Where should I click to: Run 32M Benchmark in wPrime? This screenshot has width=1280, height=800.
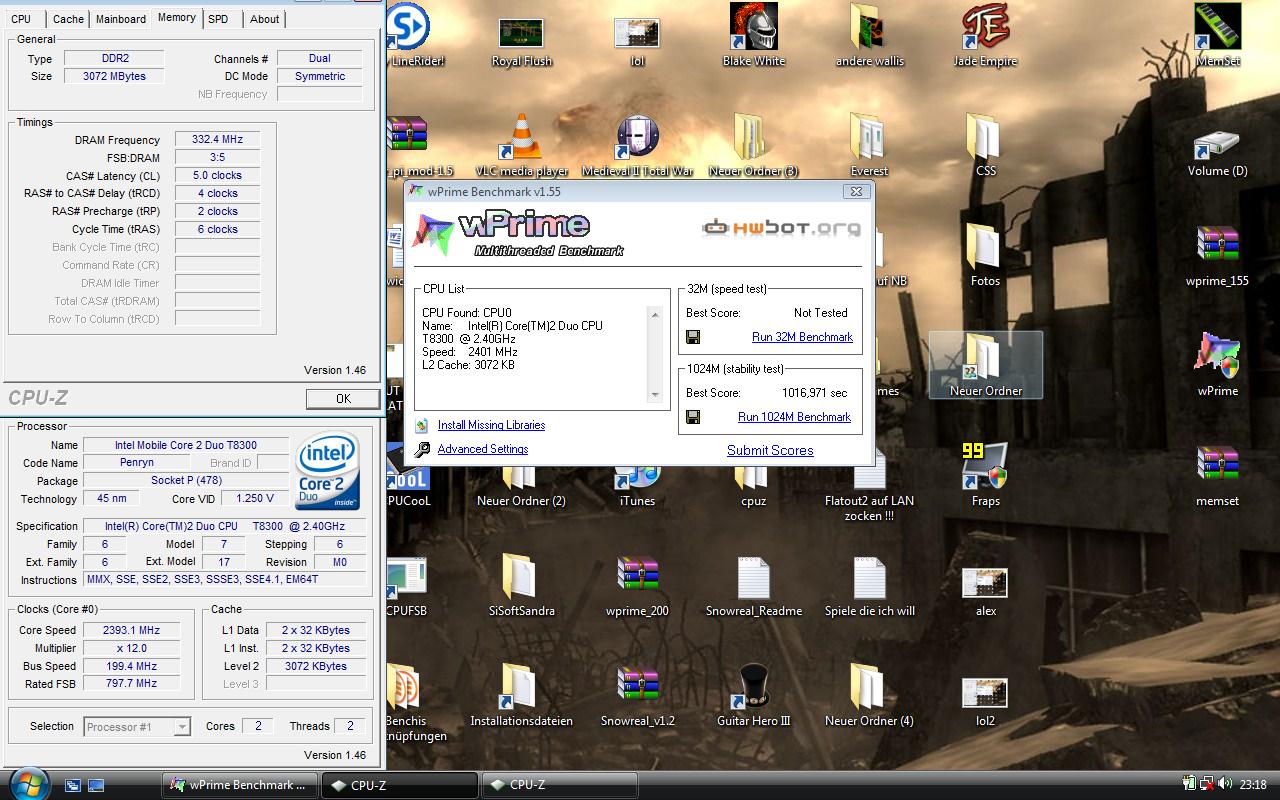coord(802,337)
